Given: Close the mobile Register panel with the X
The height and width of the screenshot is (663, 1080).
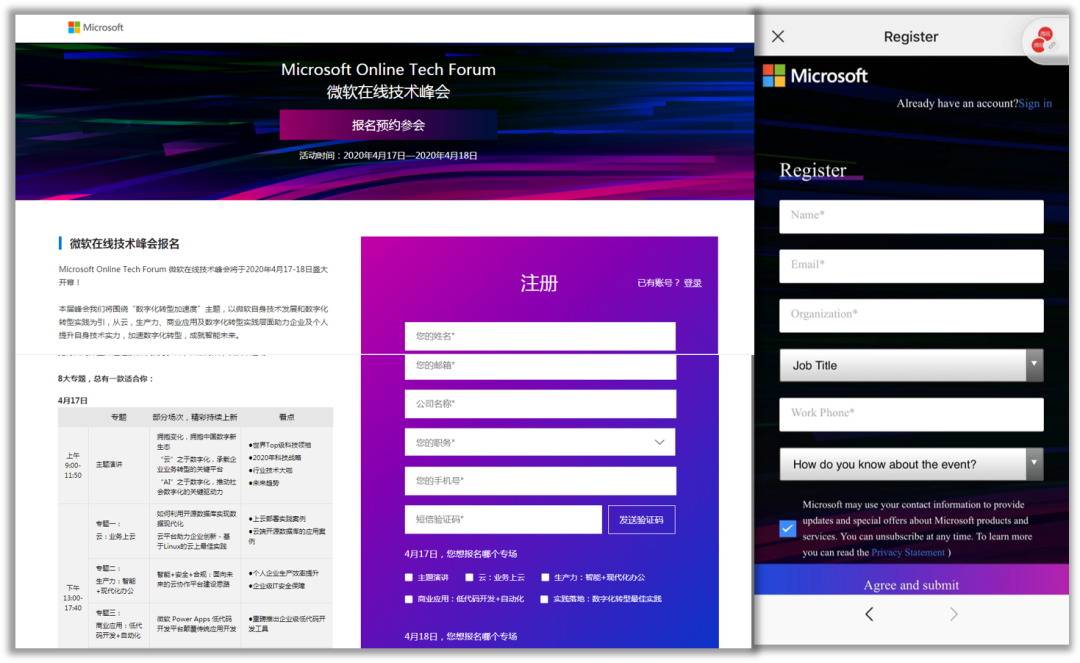Looking at the screenshot, I should click(x=778, y=36).
